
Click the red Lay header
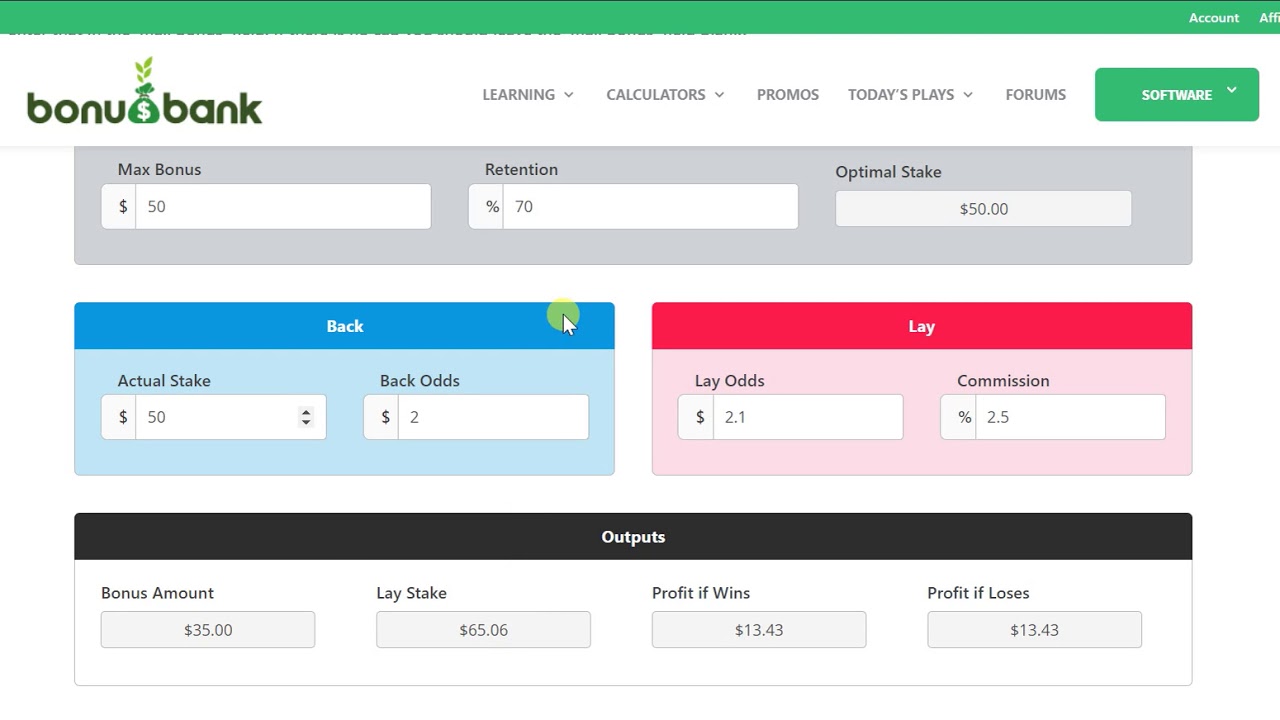(922, 326)
